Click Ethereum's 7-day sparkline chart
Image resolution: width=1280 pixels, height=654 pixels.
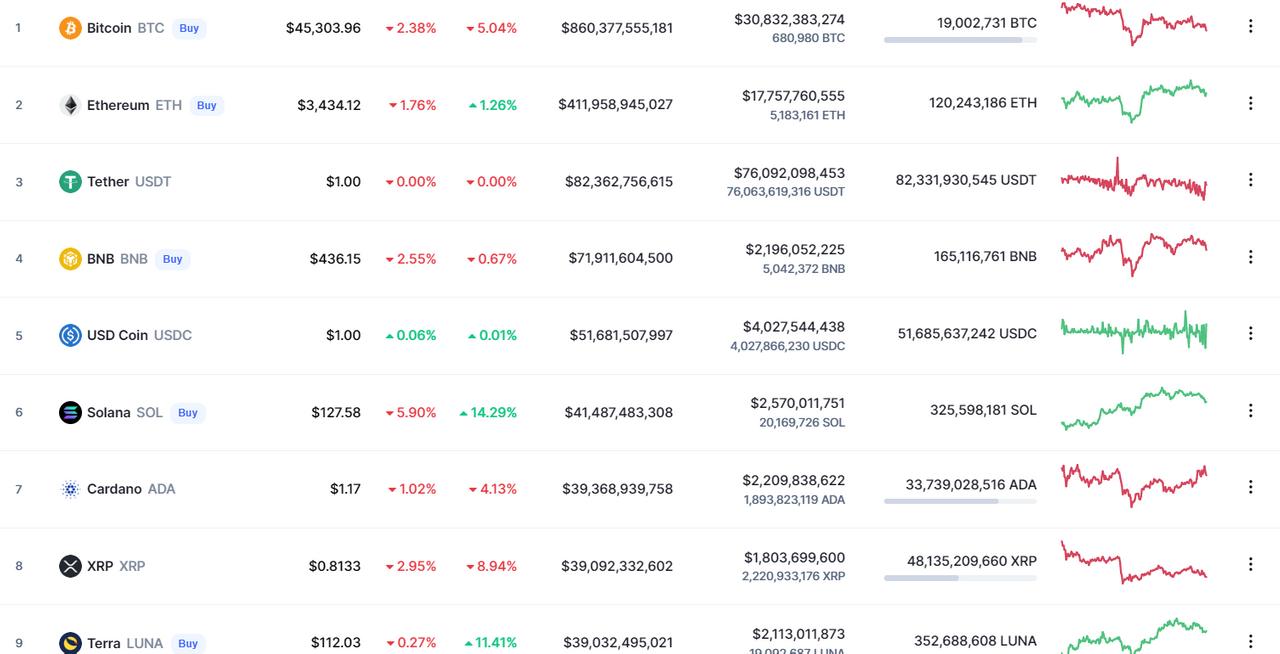tap(1134, 101)
